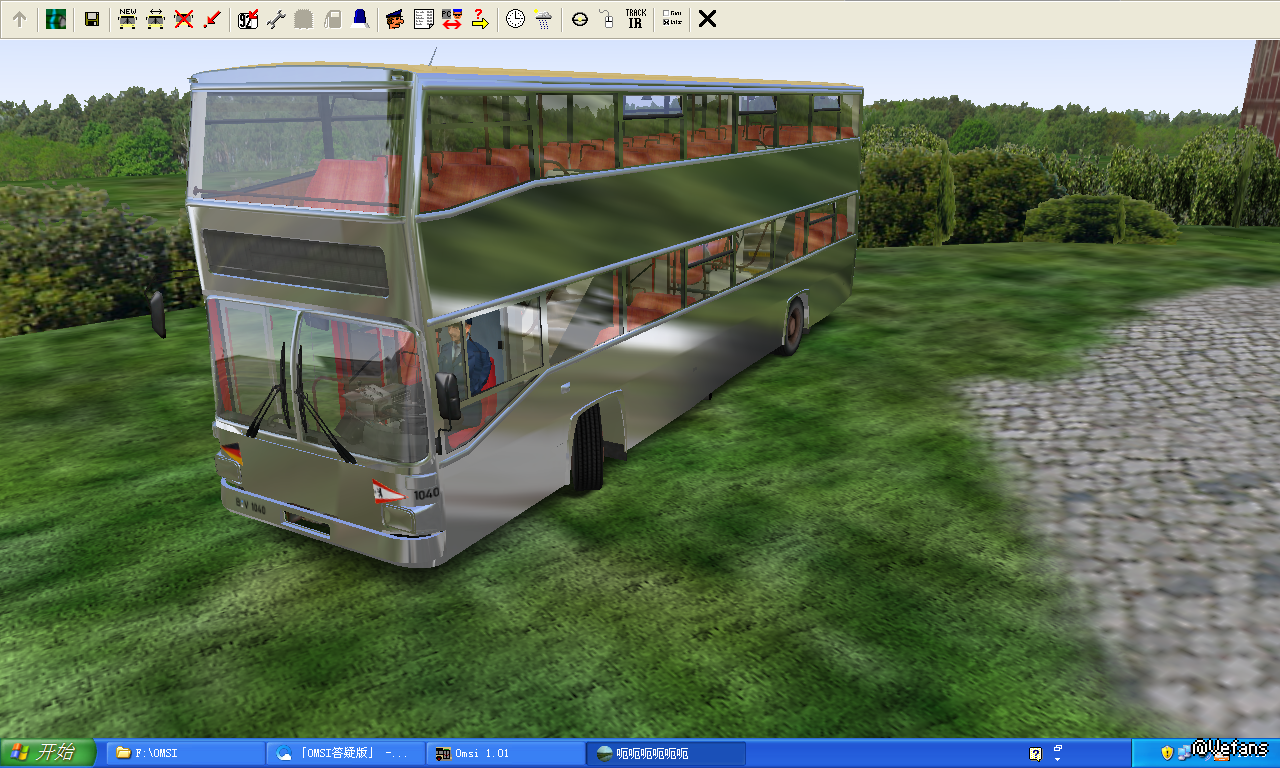Click the save (floppy disk) icon
The image size is (1280, 768).
[x=91, y=19]
